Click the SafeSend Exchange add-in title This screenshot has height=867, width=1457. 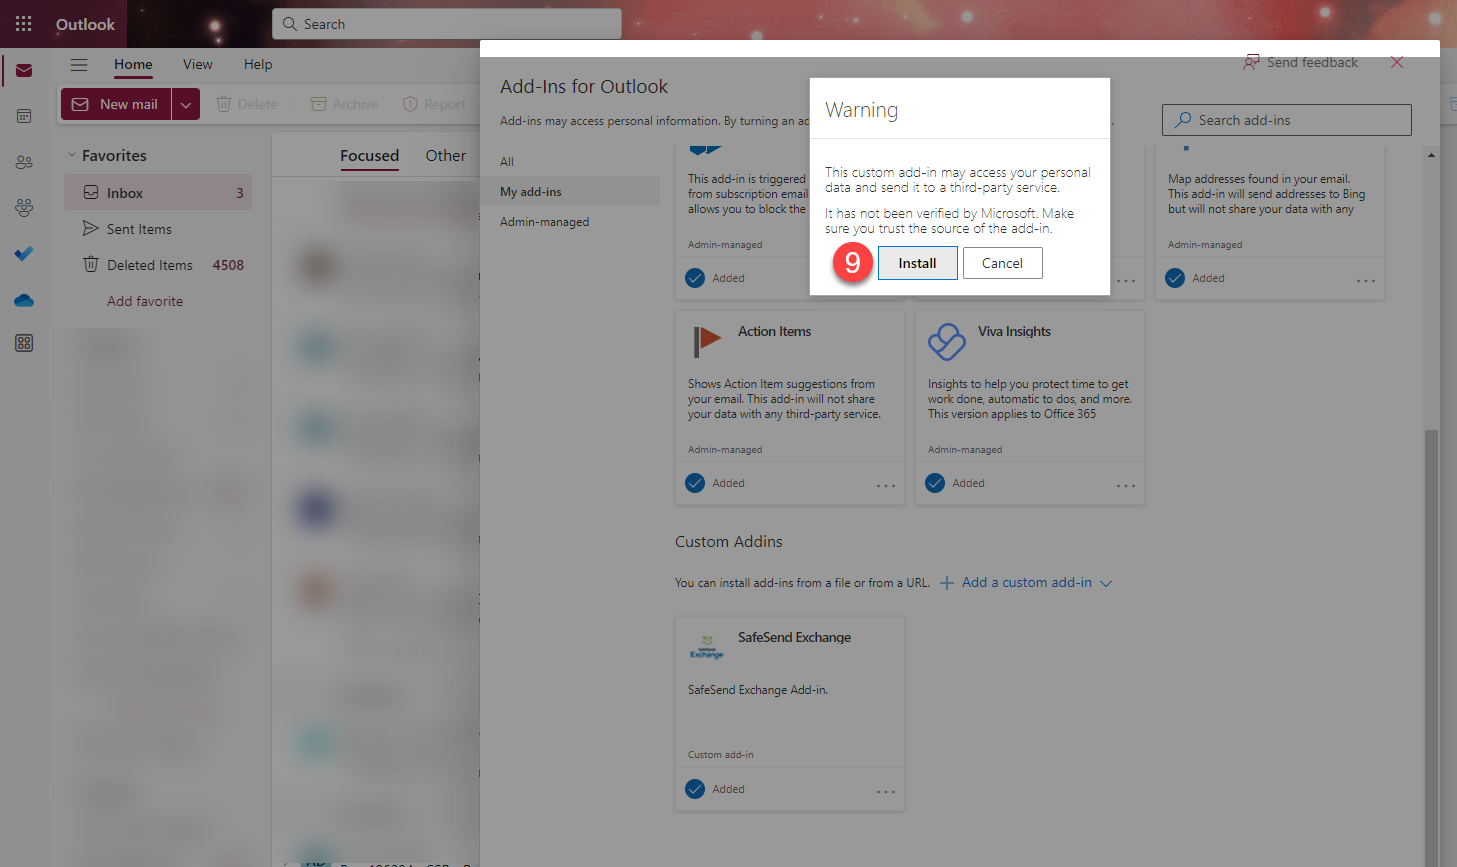coord(794,637)
